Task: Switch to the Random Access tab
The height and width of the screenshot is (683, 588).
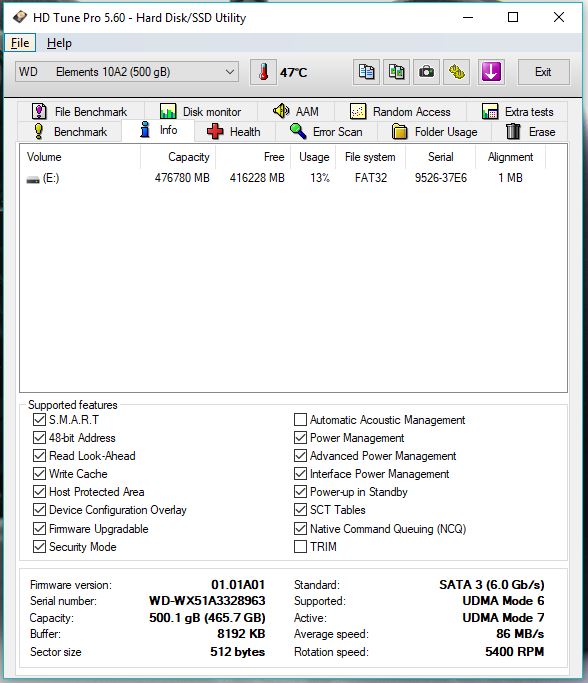Action: click(x=400, y=112)
